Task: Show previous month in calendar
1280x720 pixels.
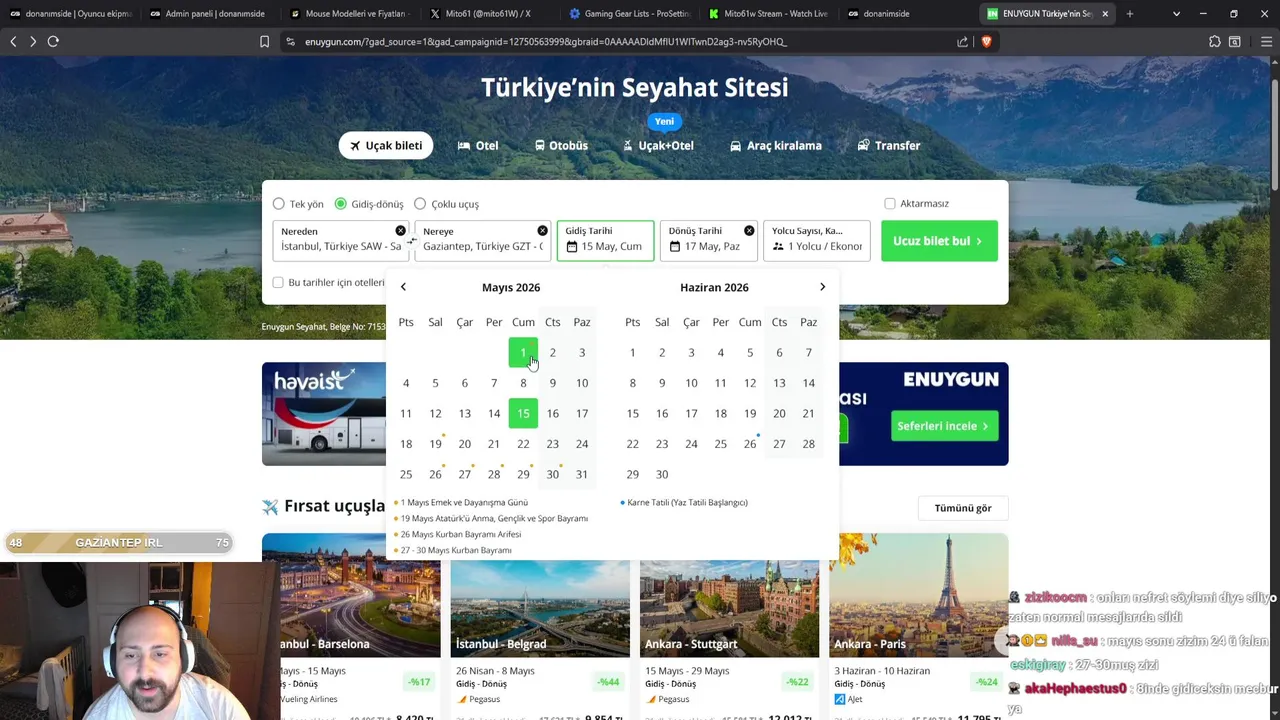Action: pyautogui.click(x=403, y=287)
